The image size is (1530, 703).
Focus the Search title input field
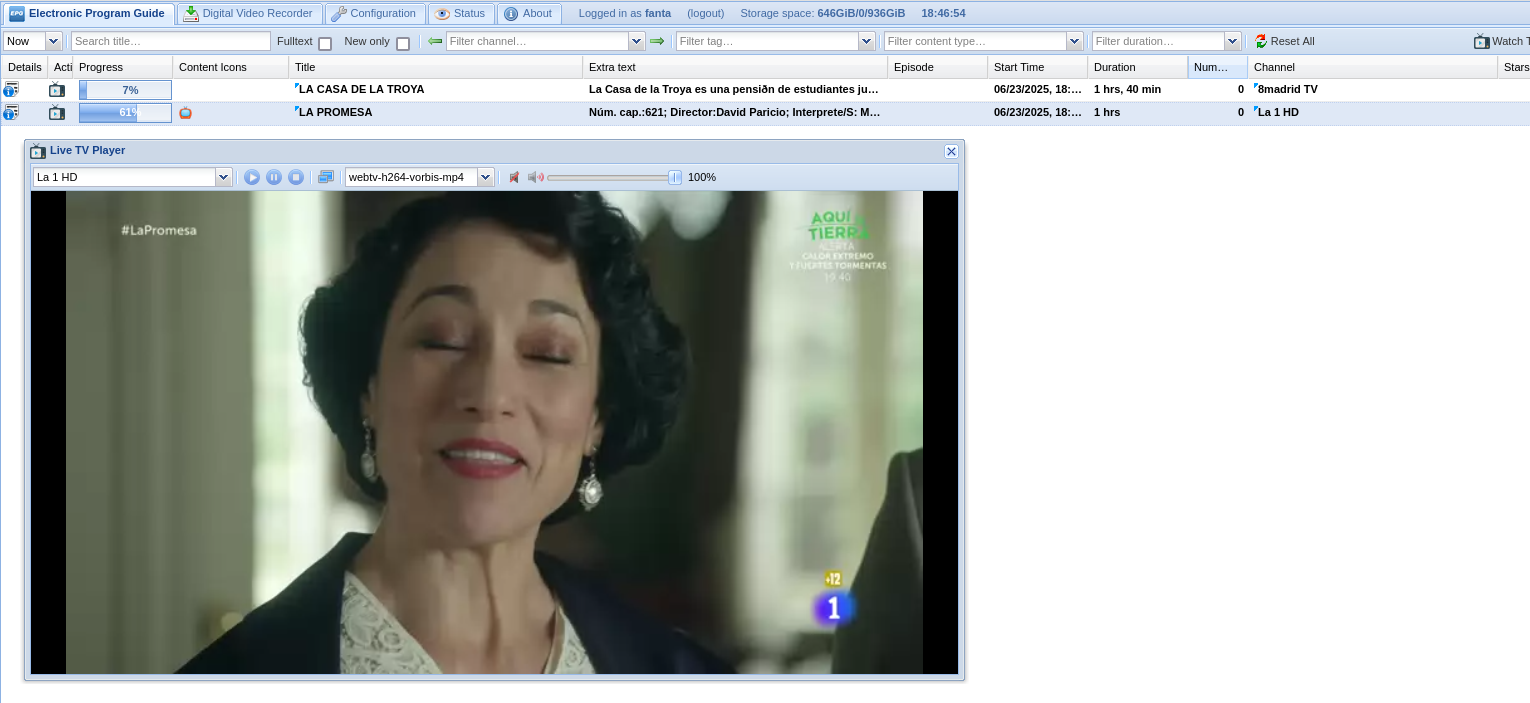point(171,41)
